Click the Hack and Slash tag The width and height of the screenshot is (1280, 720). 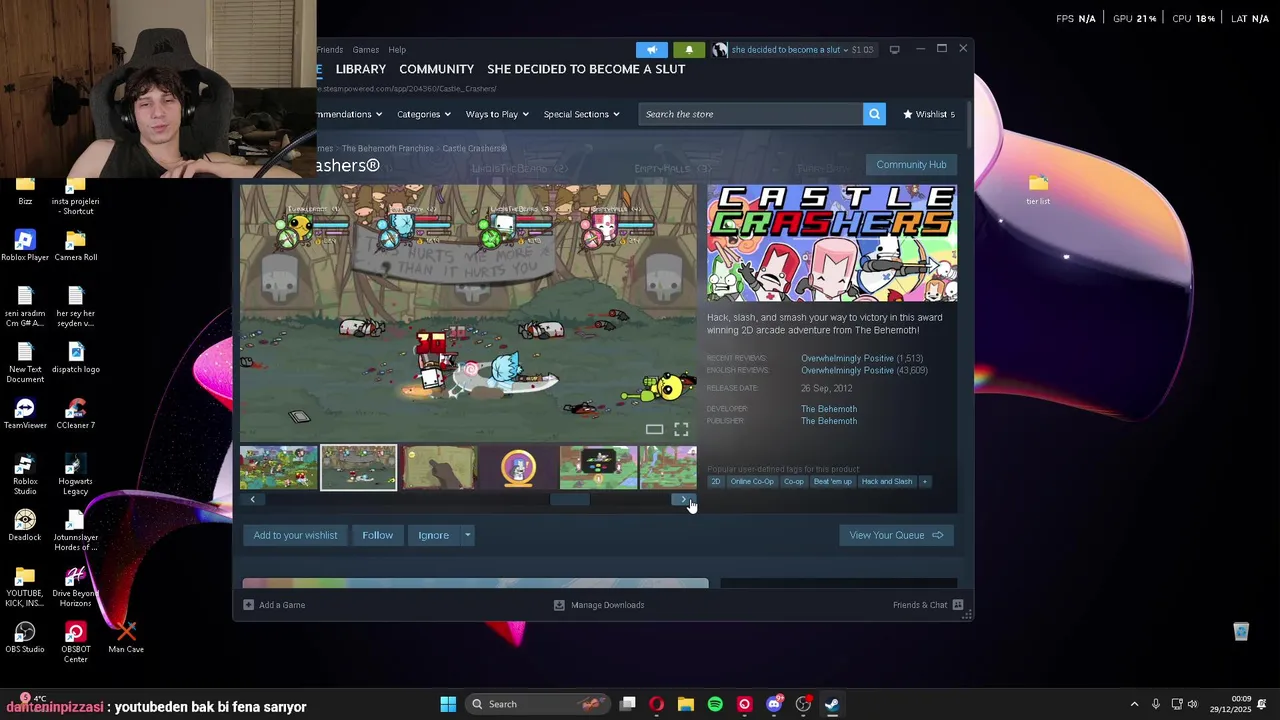pyautogui.click(x=887, y=482)
